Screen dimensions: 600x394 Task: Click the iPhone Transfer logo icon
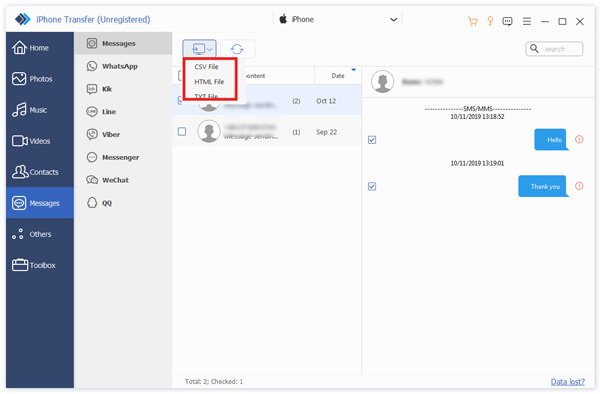coord(23,19)
